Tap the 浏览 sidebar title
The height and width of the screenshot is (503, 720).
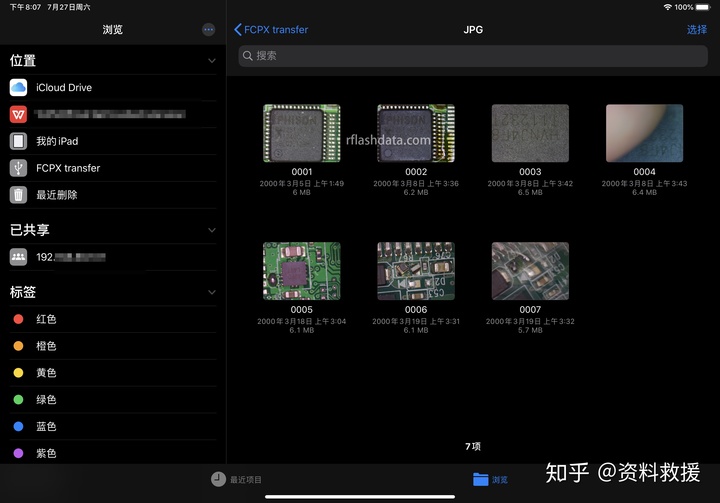coord(112,30)
